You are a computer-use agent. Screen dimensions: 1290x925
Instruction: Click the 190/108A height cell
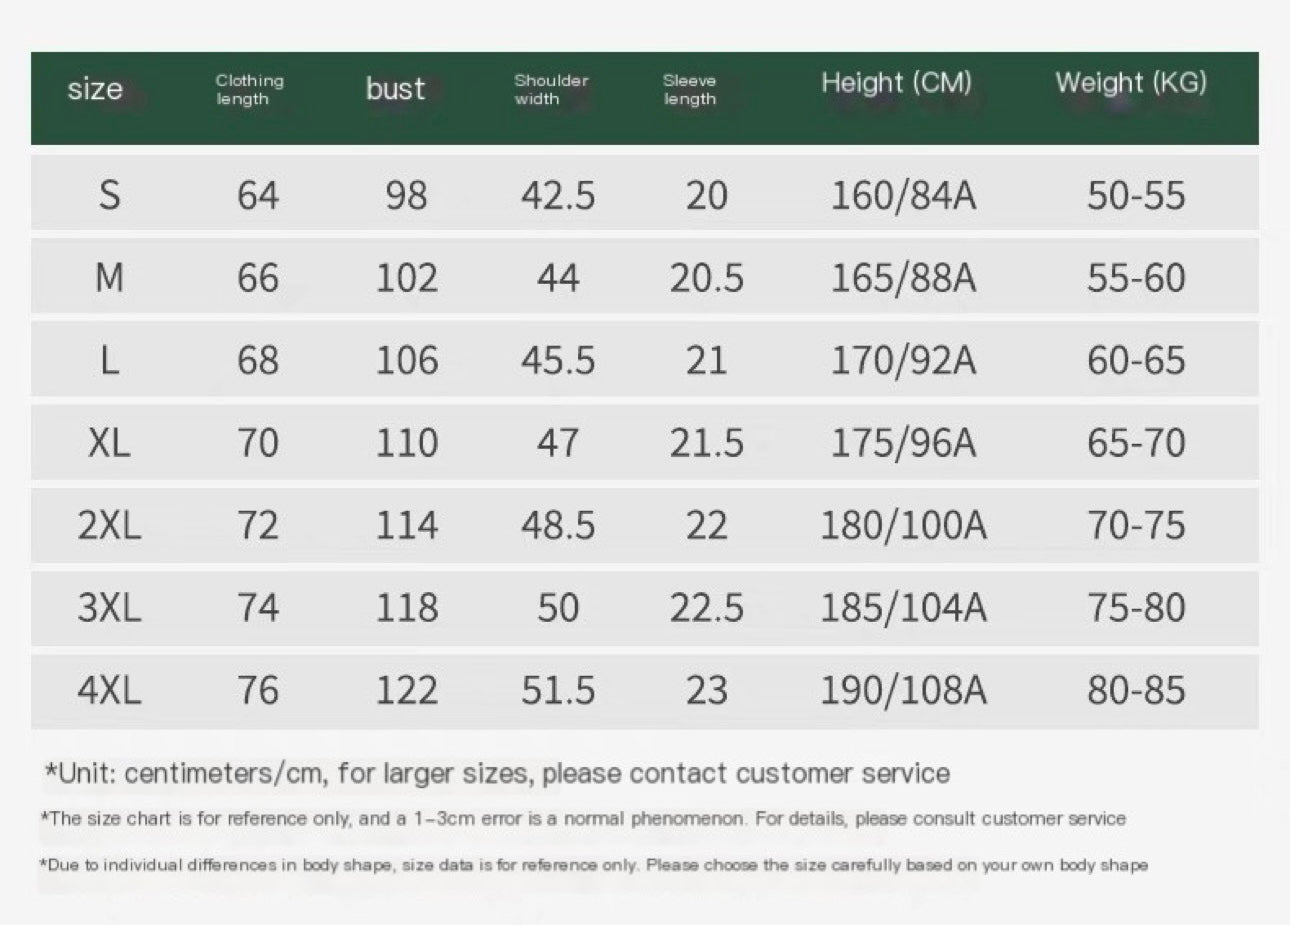pyautogui.click(x=903, y=690)
